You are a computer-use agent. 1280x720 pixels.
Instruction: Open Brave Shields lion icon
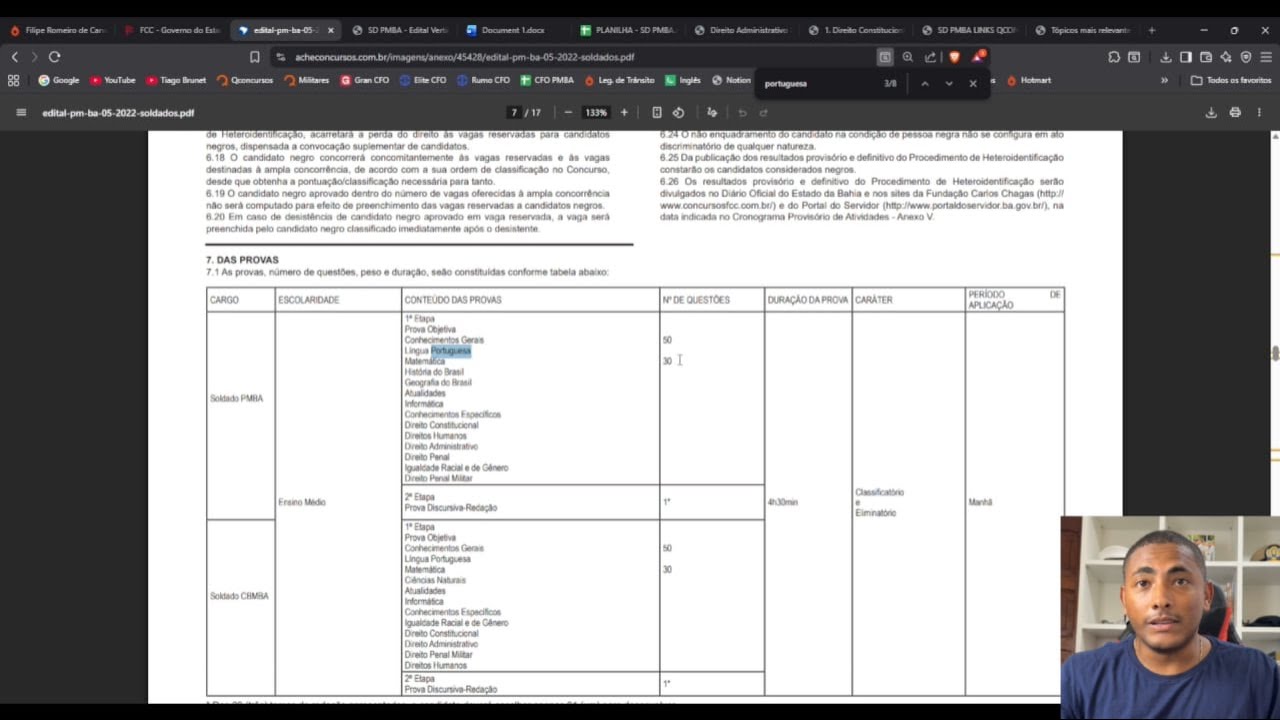(x=954, y=57)
